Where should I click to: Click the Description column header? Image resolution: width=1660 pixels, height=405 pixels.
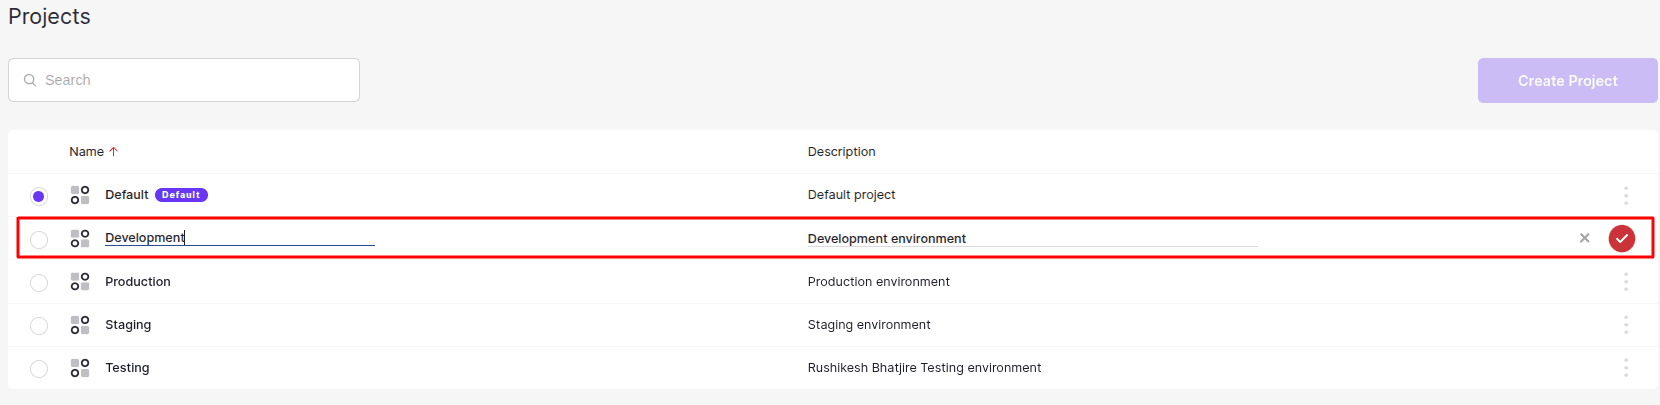pyautogui.click(x=841, y=152)
